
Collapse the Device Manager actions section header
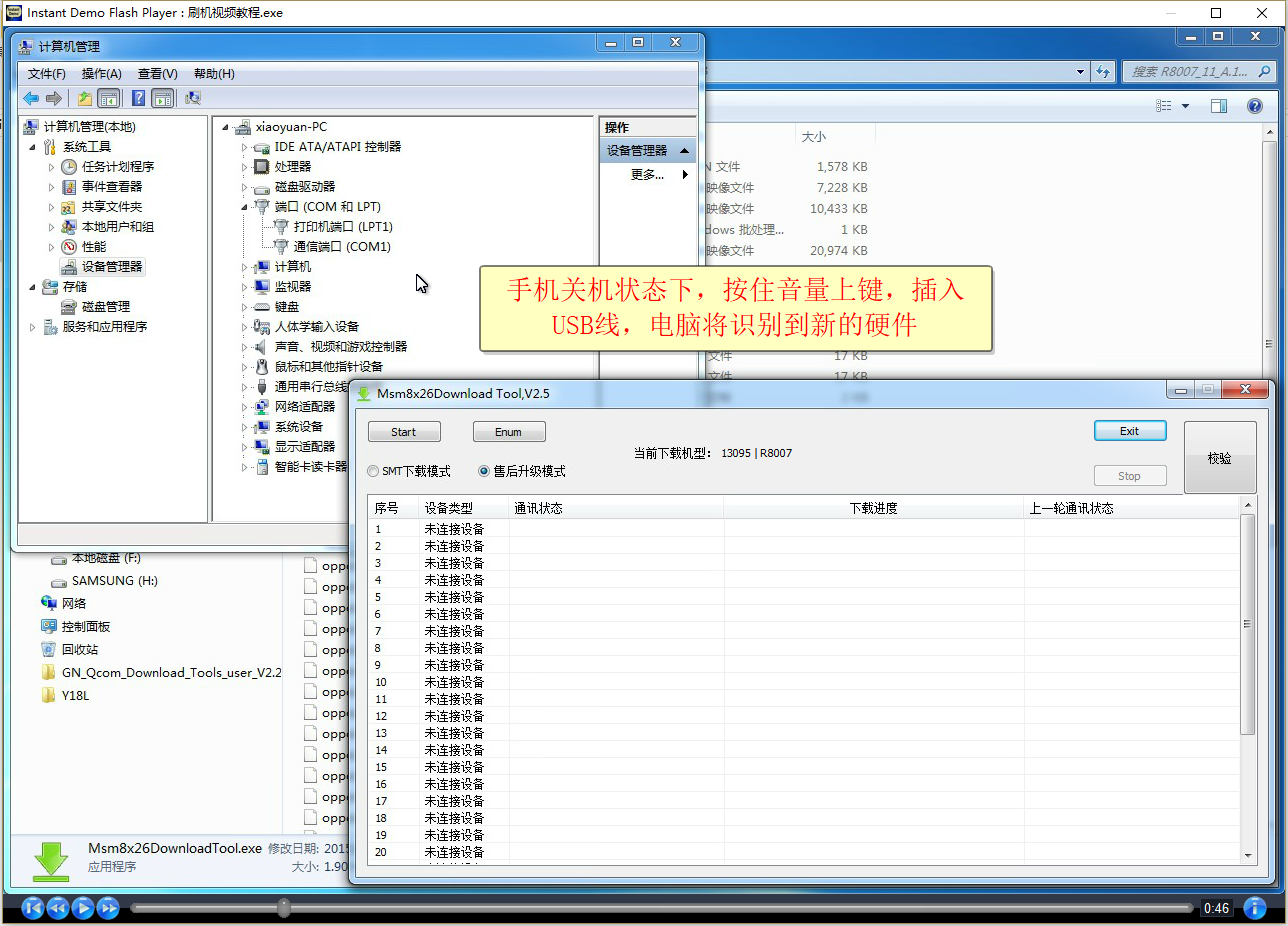tap(649, 150)
